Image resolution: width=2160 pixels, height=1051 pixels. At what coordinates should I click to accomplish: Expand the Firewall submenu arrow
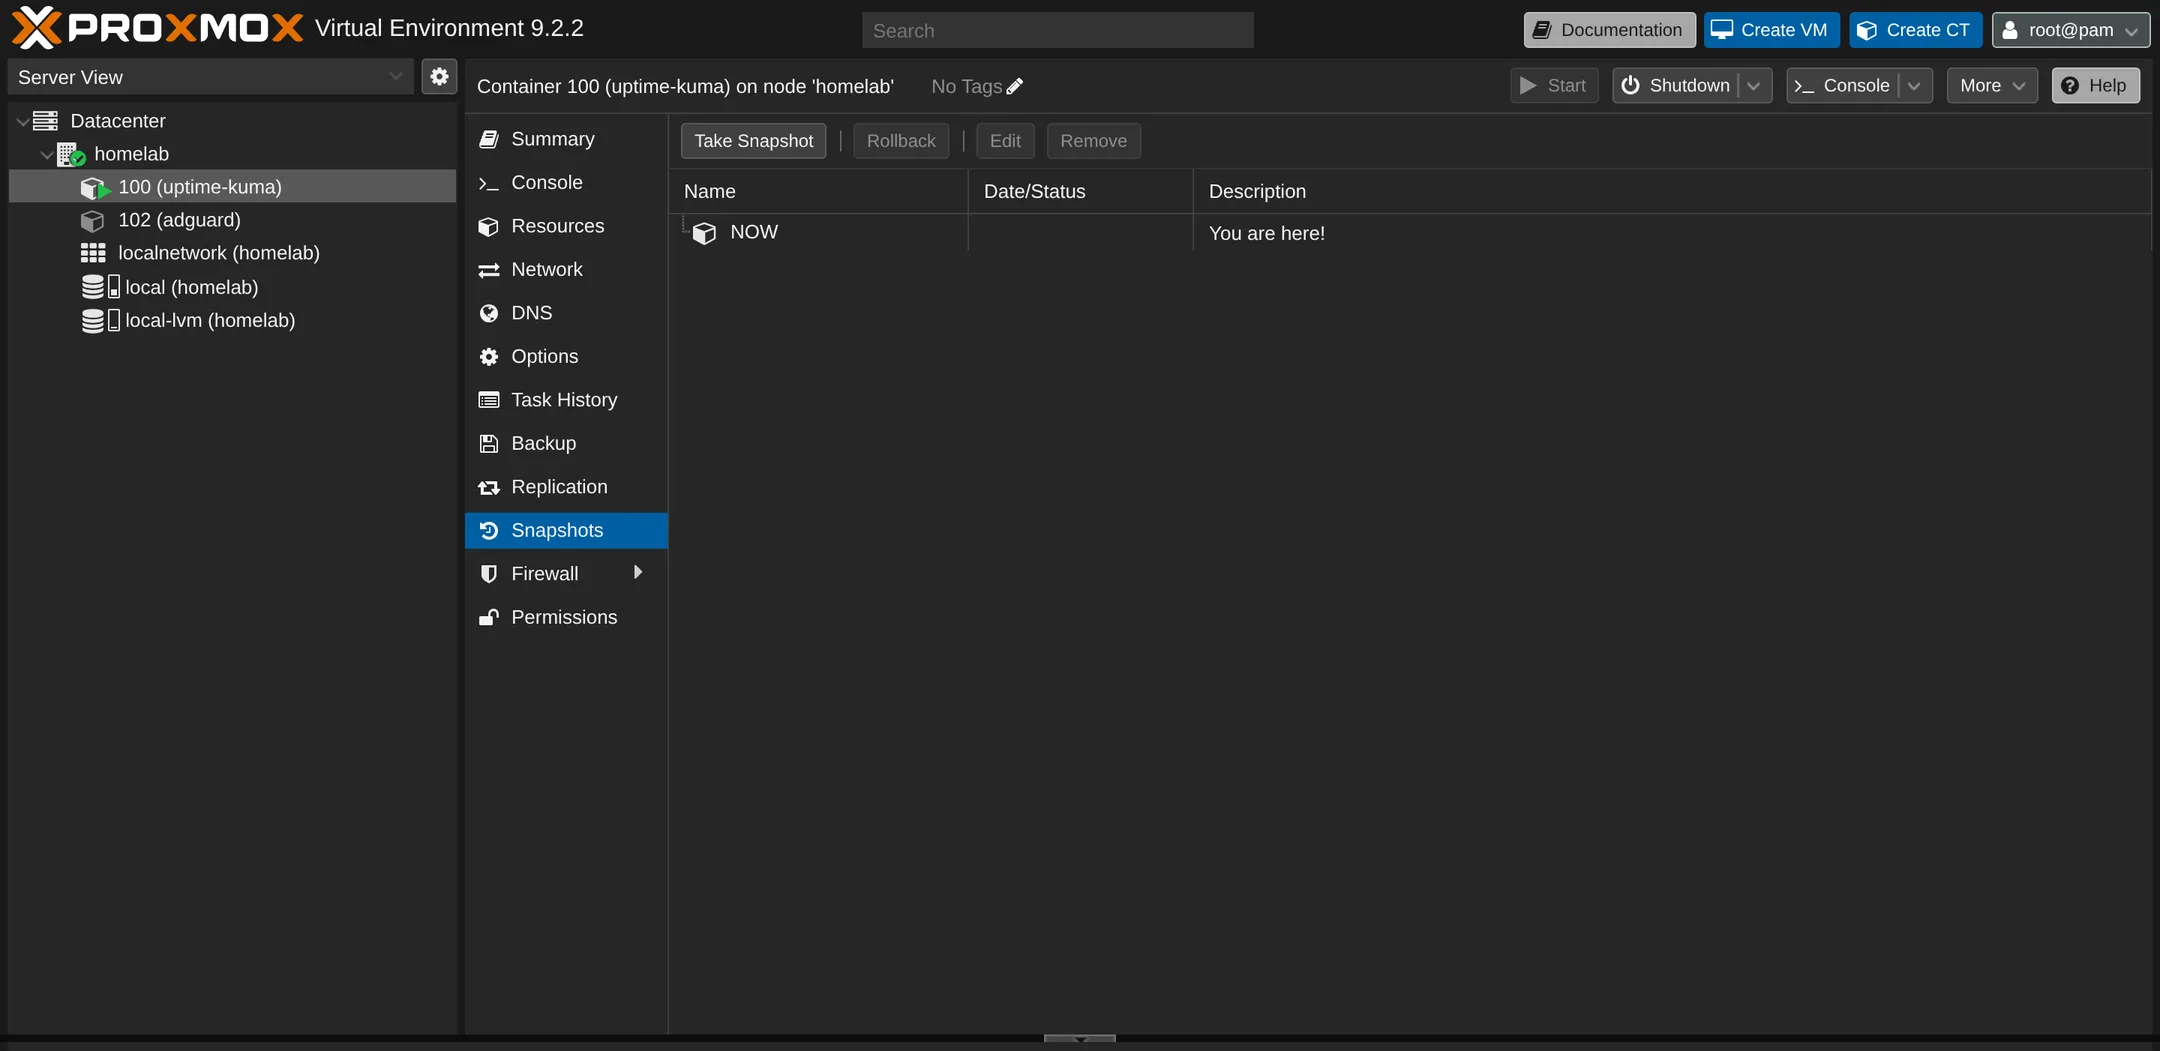[x=638, y=573]
